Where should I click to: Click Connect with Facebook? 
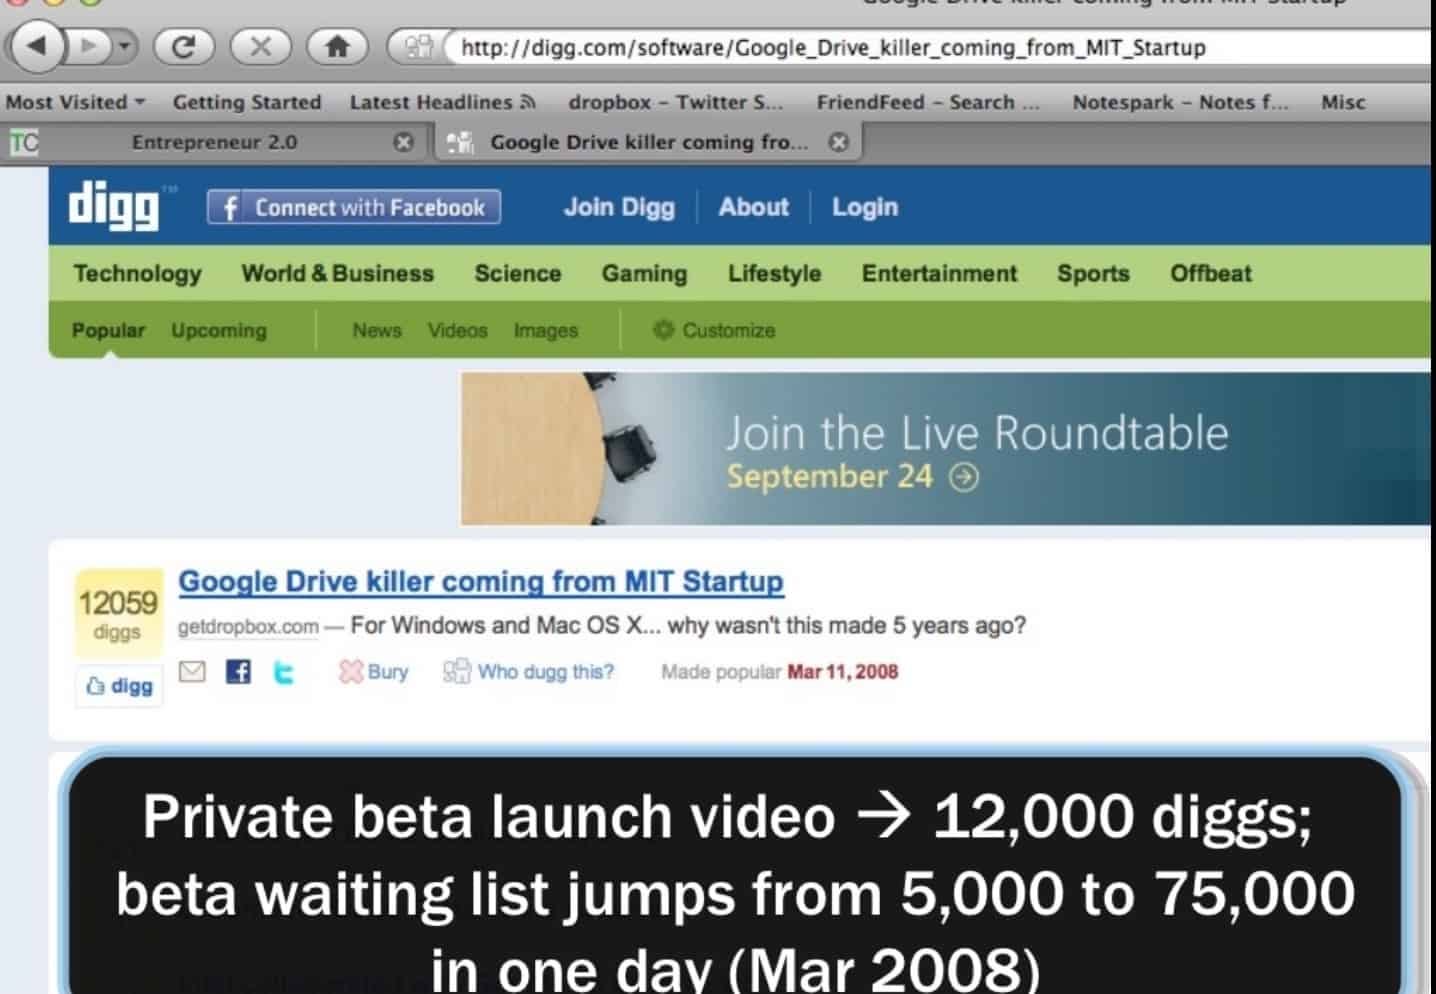[352, 207]
